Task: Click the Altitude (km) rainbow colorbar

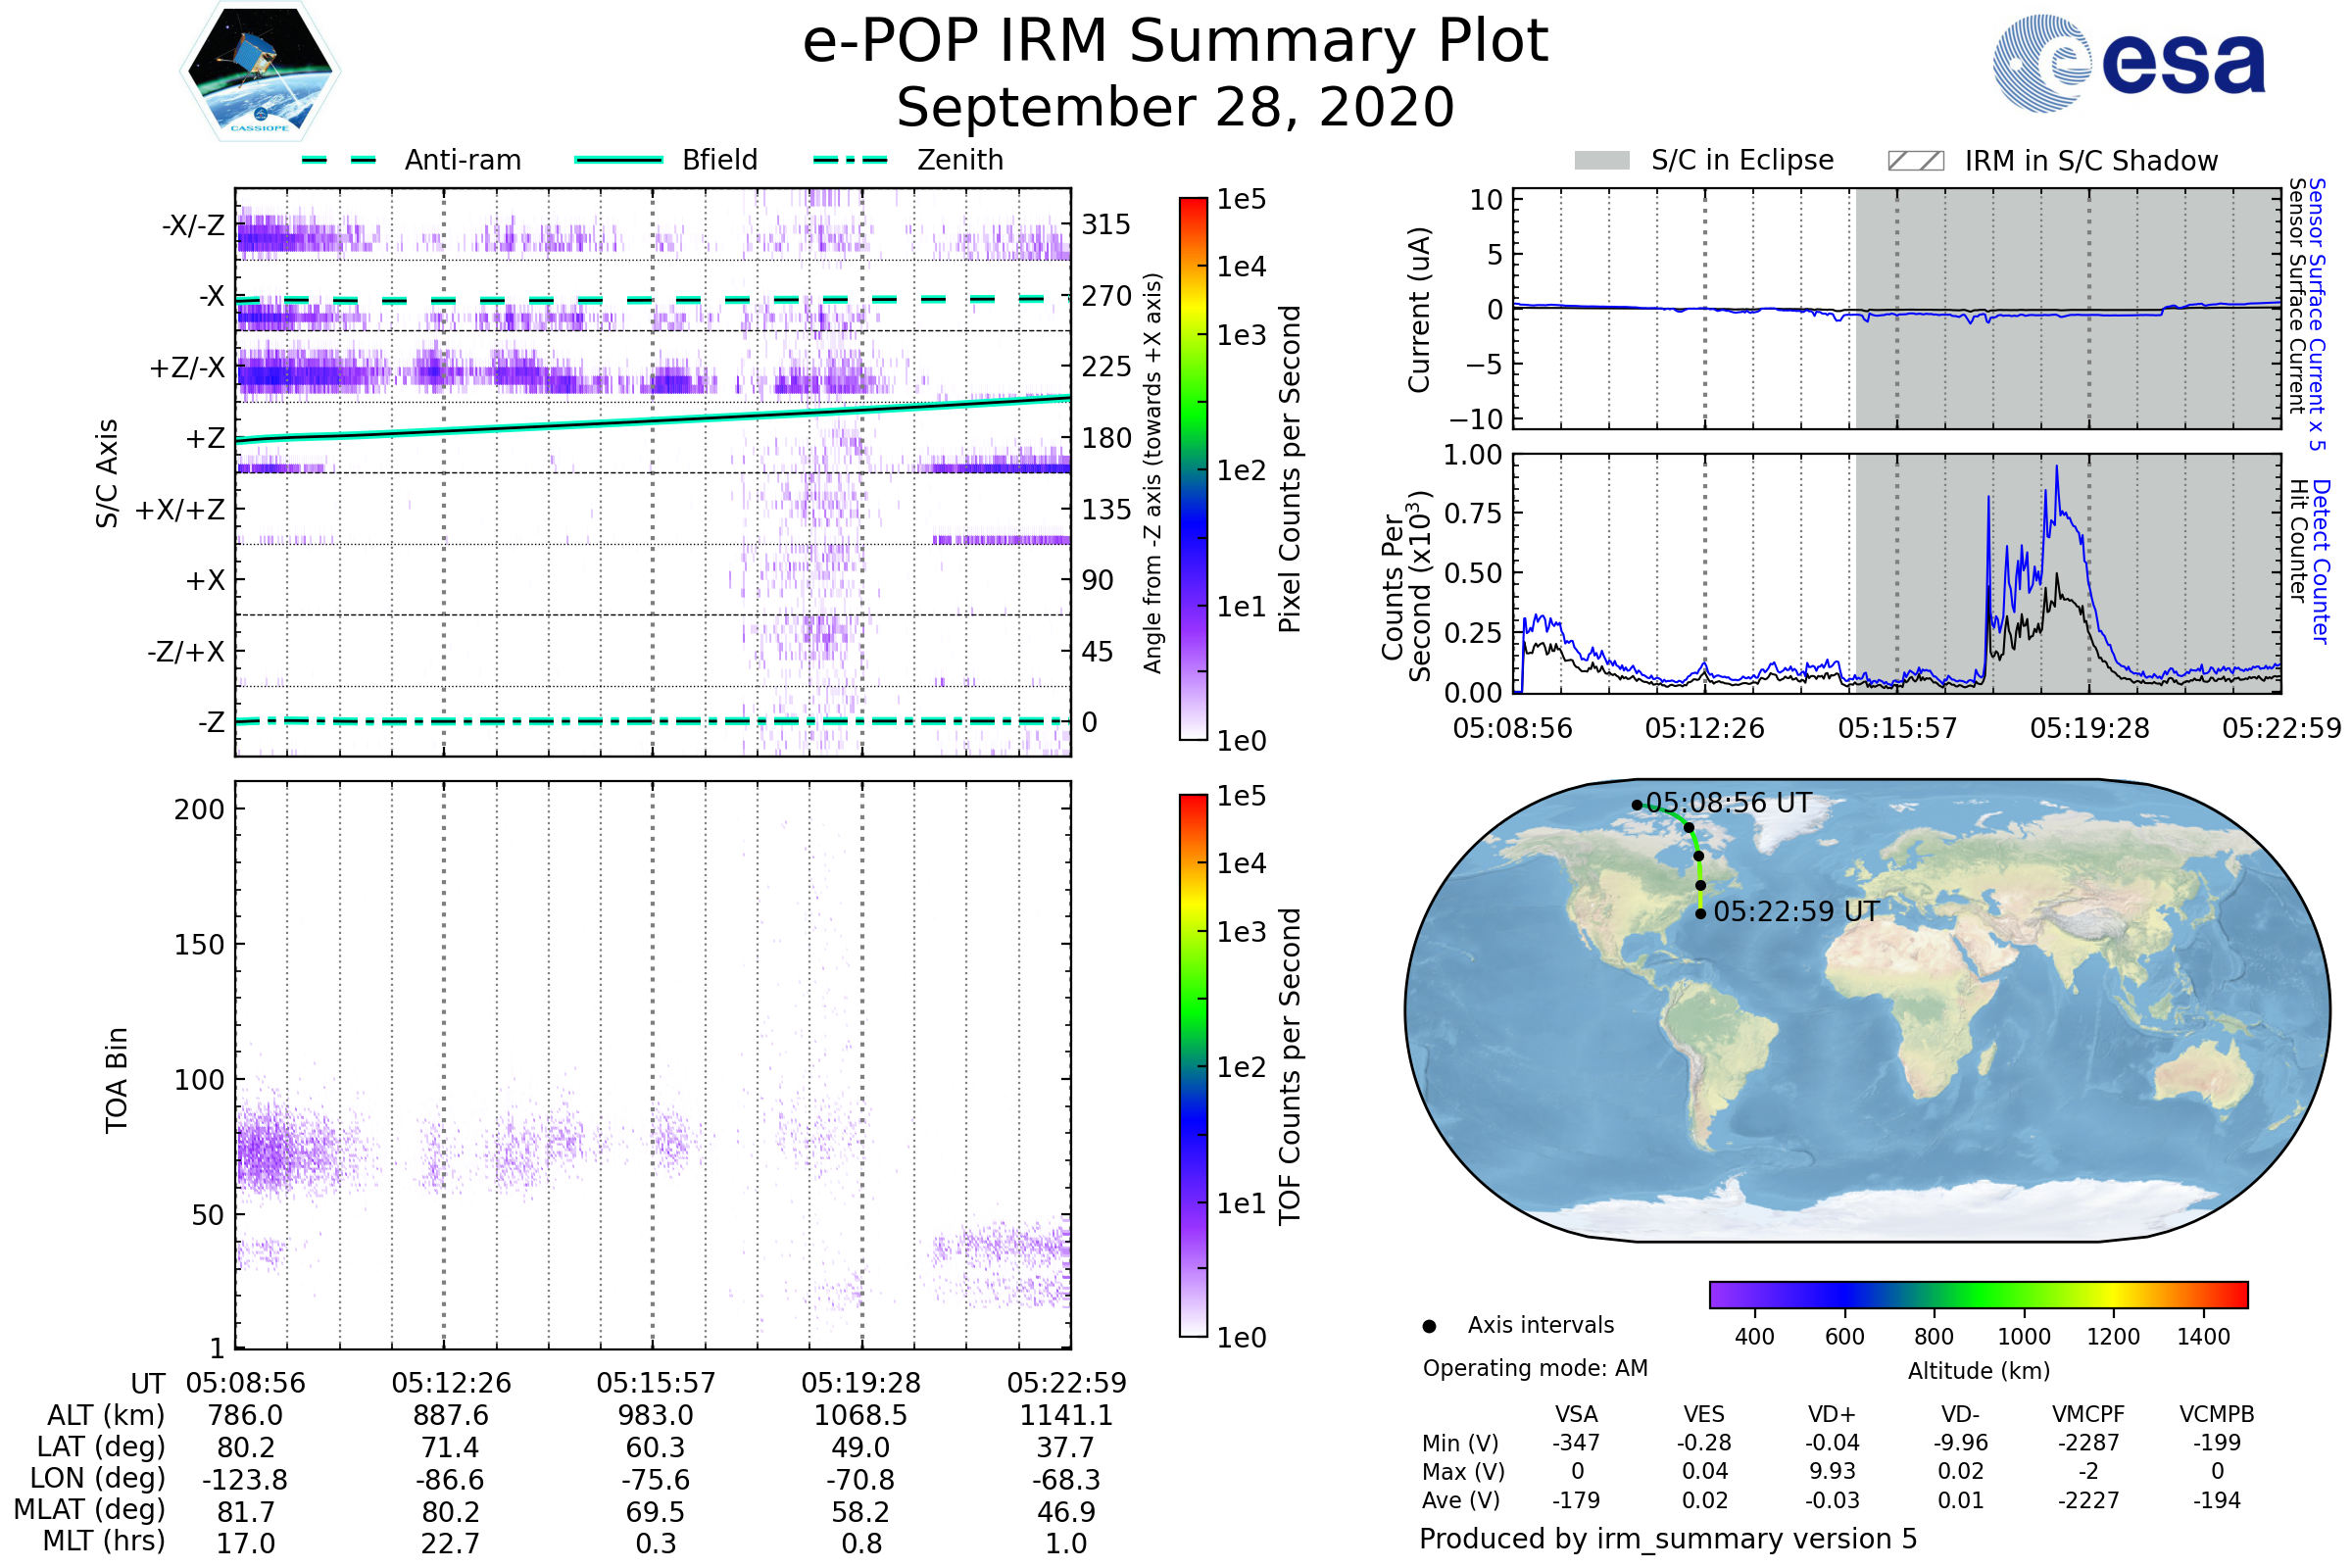Action: (x=1978, y=1294)
